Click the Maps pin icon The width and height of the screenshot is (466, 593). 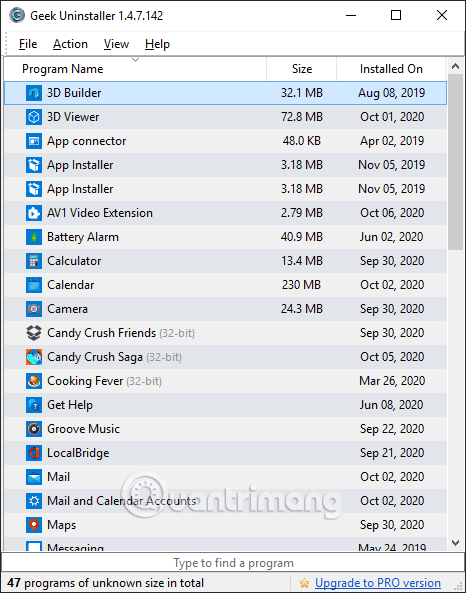[x=34, y=525]
